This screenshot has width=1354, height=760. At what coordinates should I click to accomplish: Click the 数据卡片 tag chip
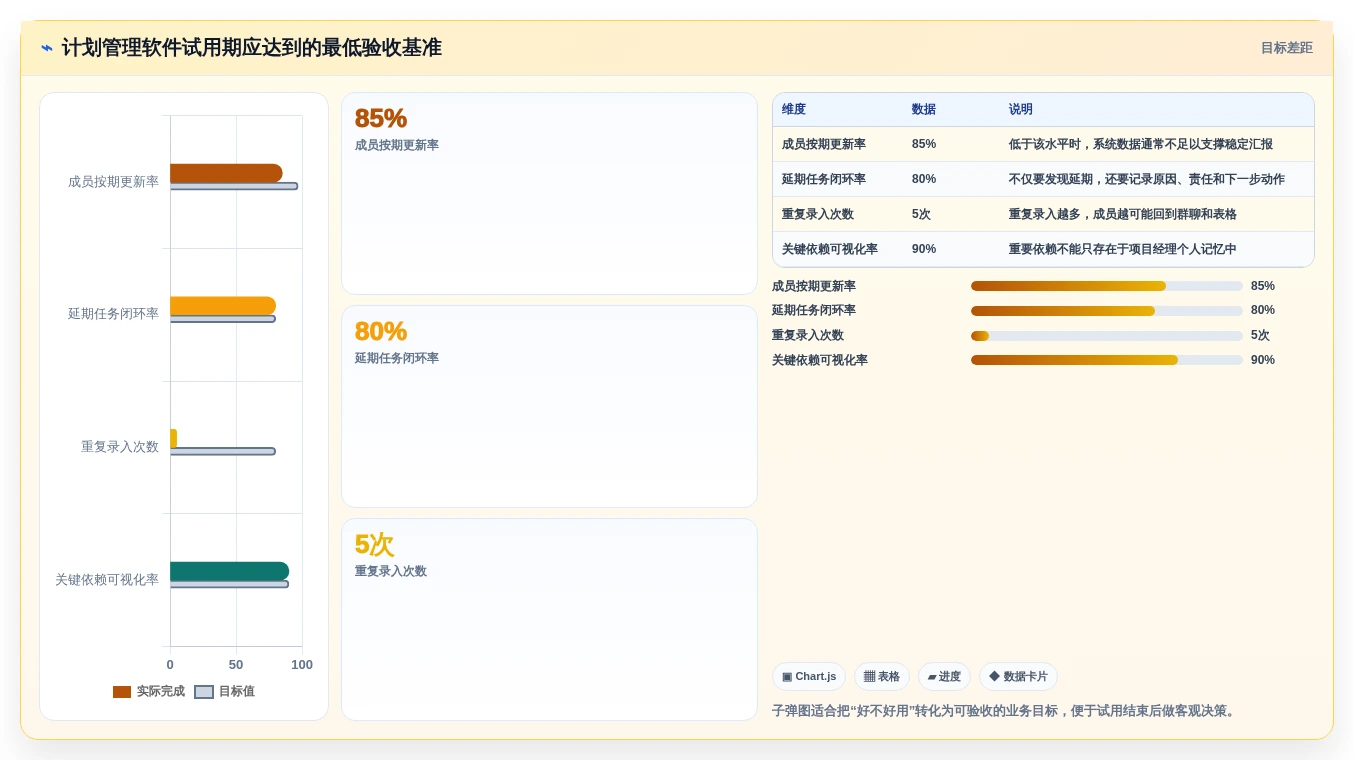pos(1018,677)
